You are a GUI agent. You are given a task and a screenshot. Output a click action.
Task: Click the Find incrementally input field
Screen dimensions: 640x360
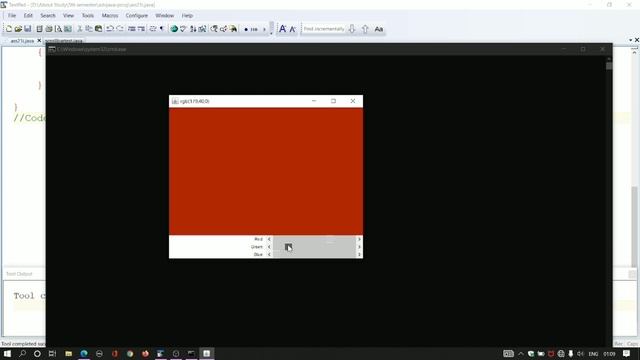click(324, 29)
